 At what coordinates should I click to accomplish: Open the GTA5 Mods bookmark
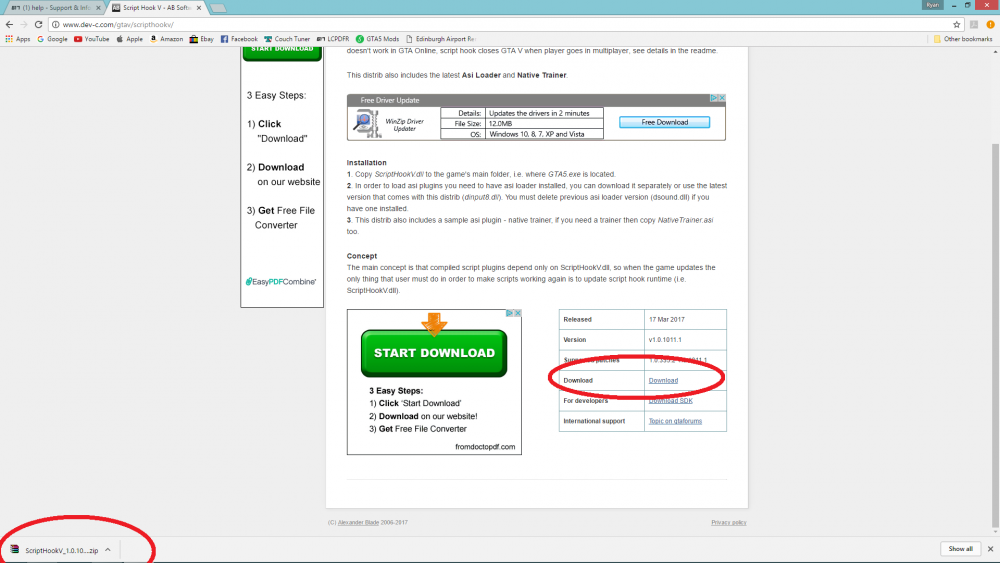[378, 39]
